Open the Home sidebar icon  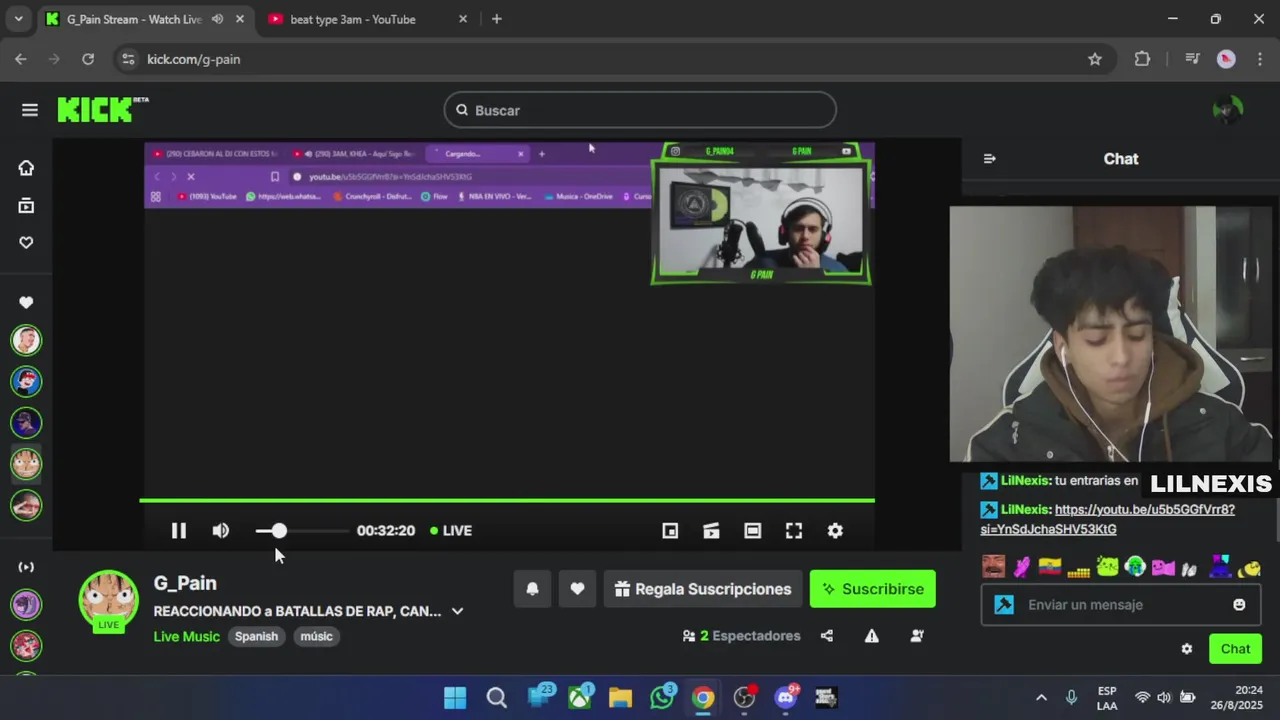pos(26,168)
